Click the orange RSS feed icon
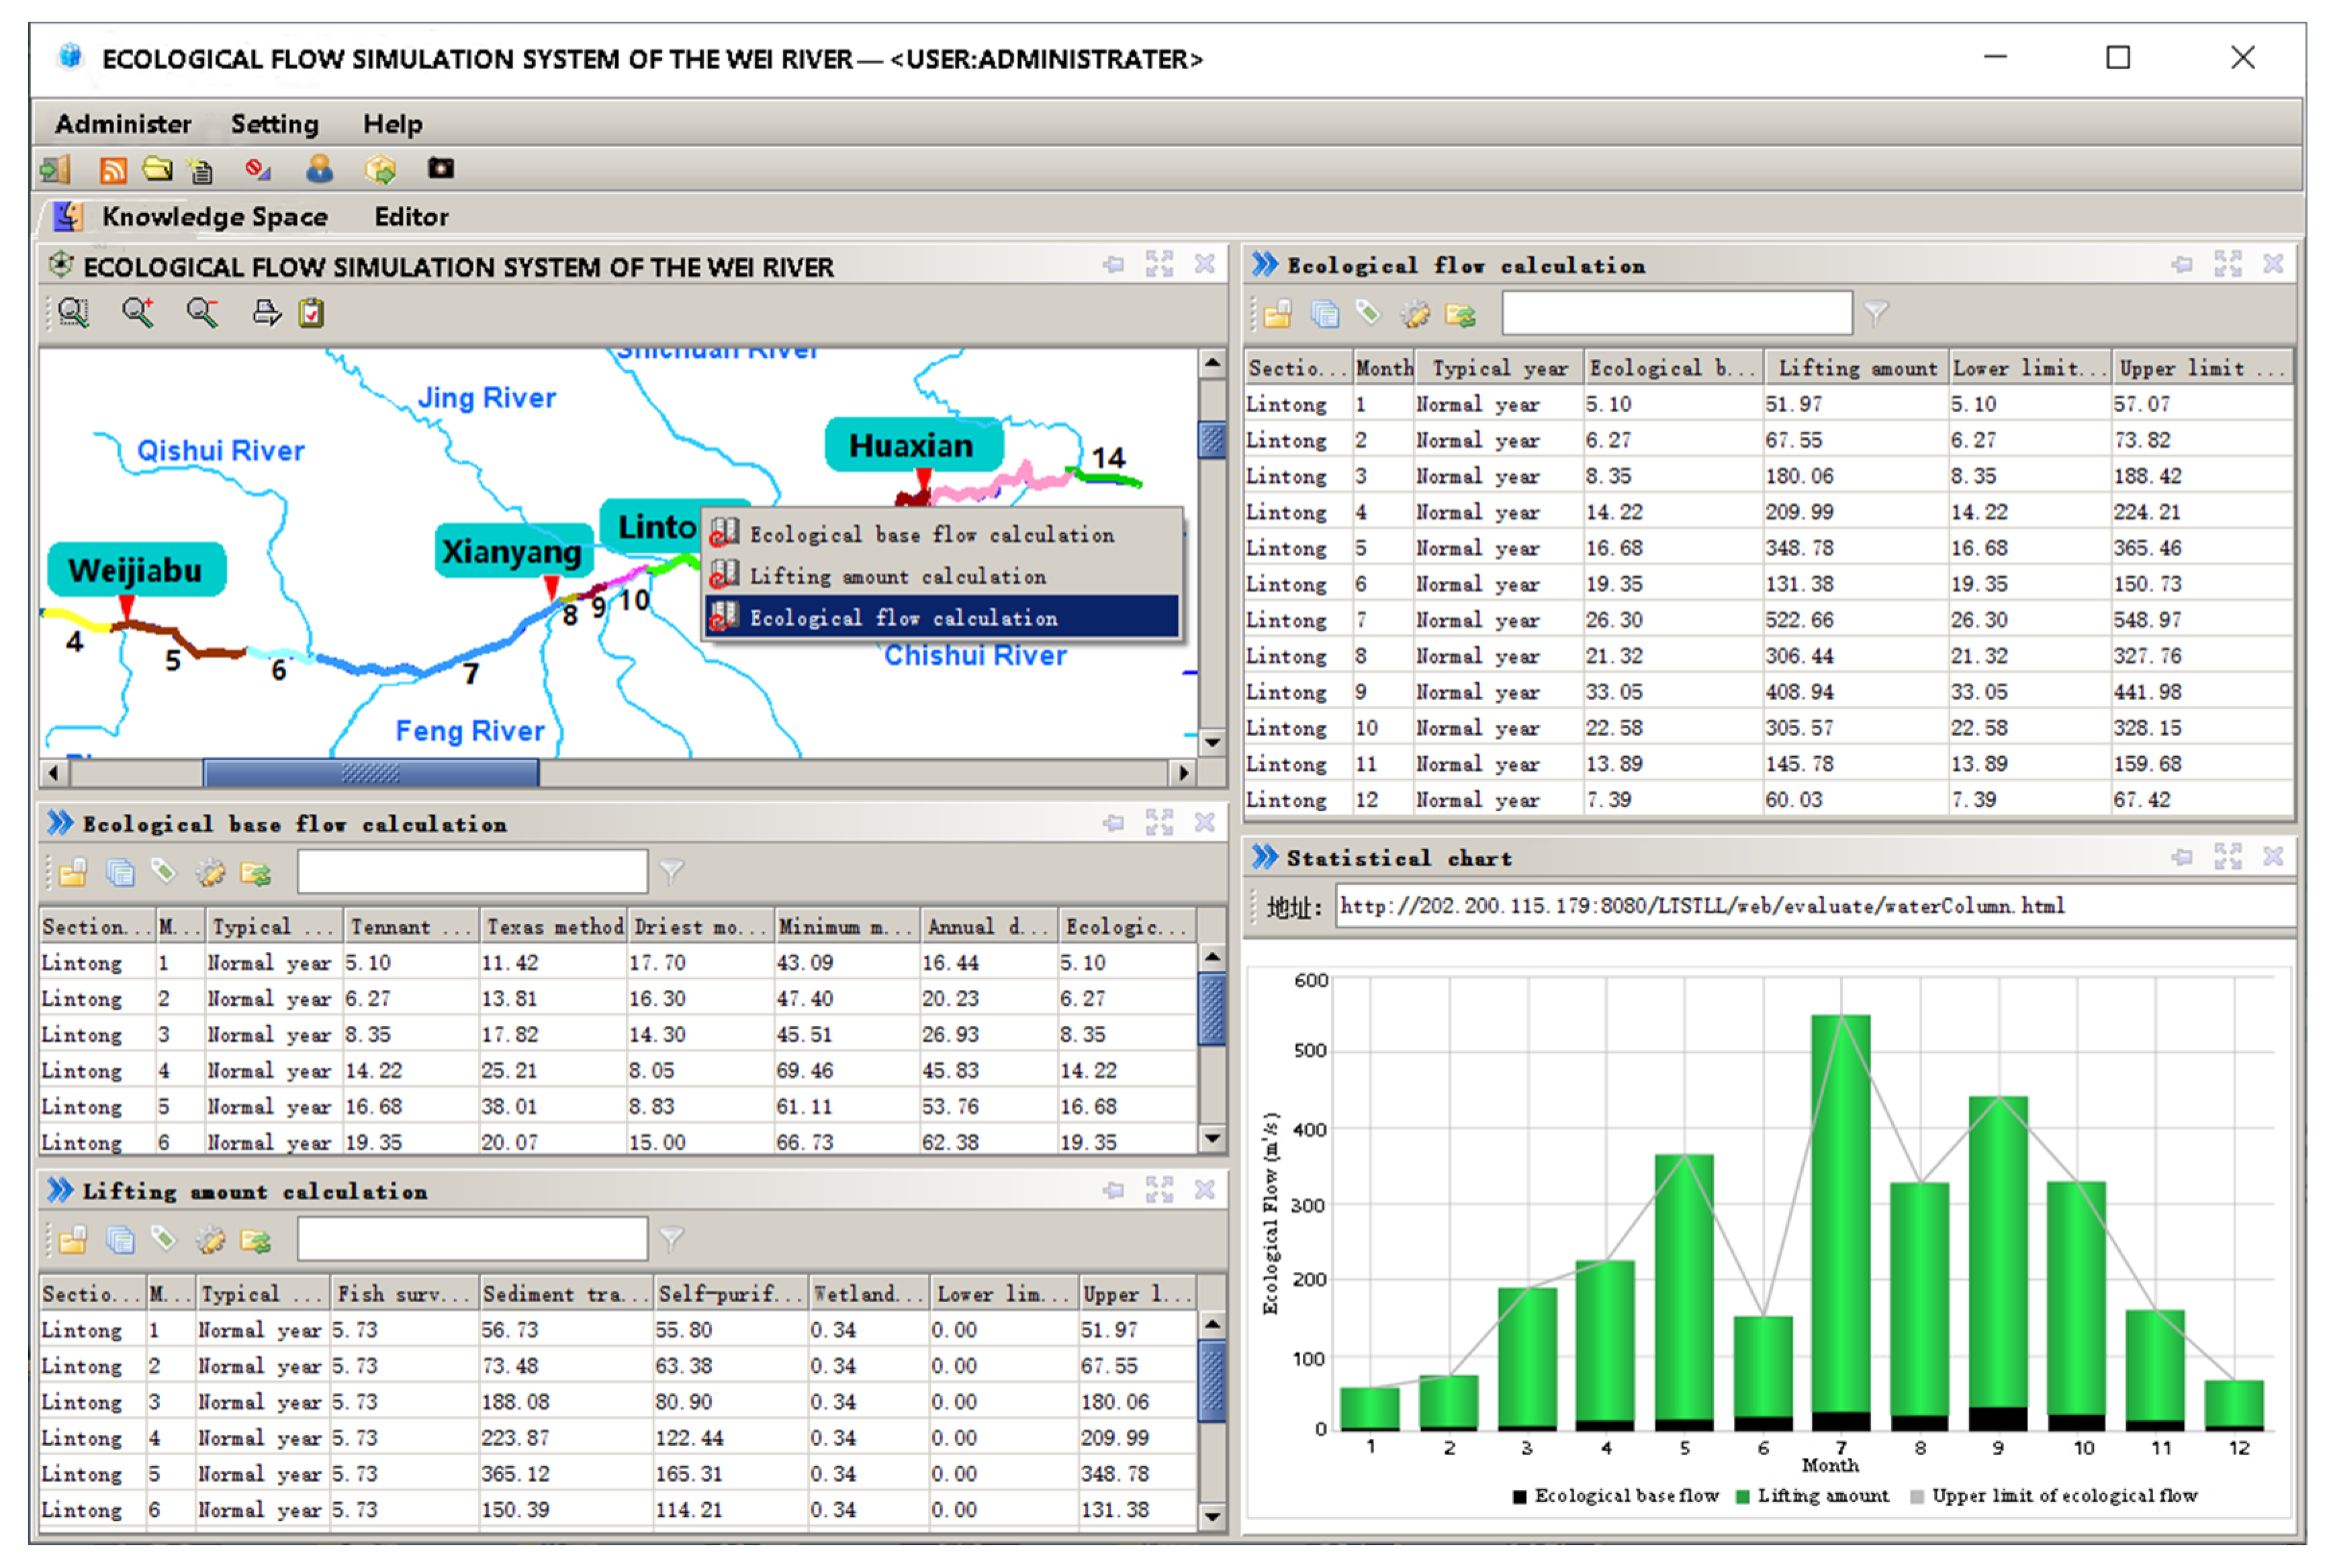This screenshot has width=2325, height=1568. 113,170
